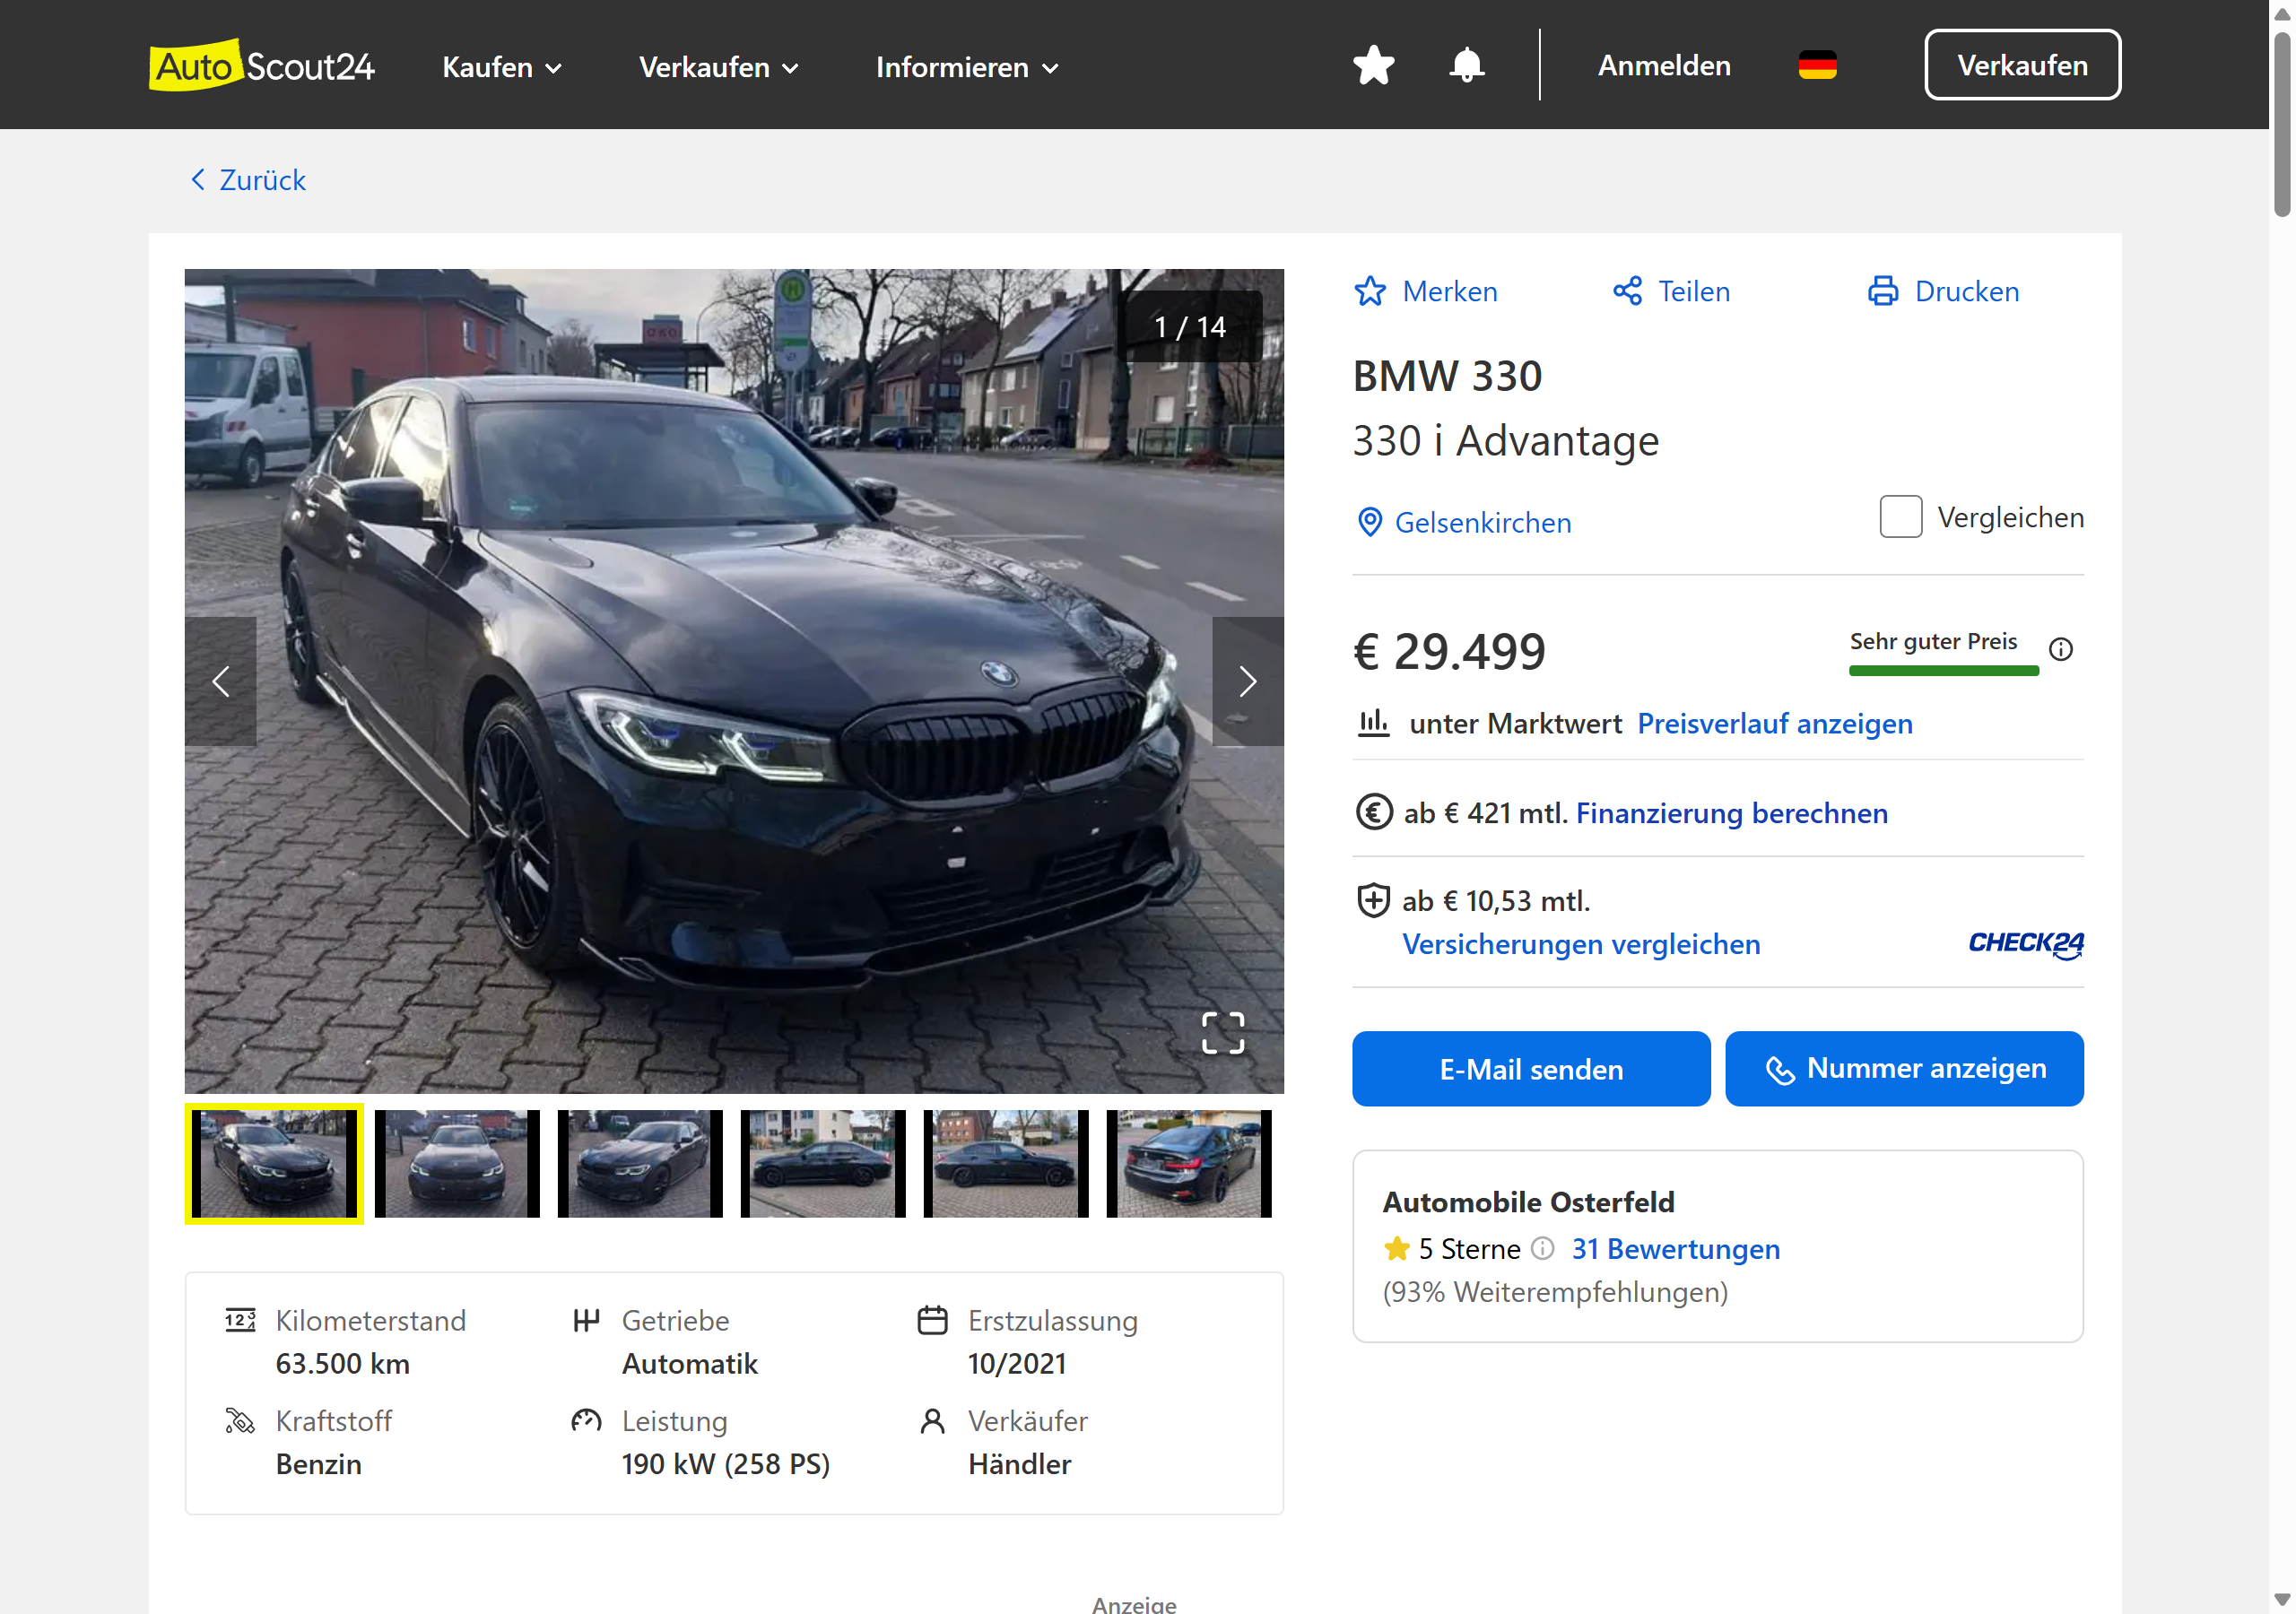Open favorites star icon in header
This screenshot has height=1614, width=2296.
pos(1373,66)
